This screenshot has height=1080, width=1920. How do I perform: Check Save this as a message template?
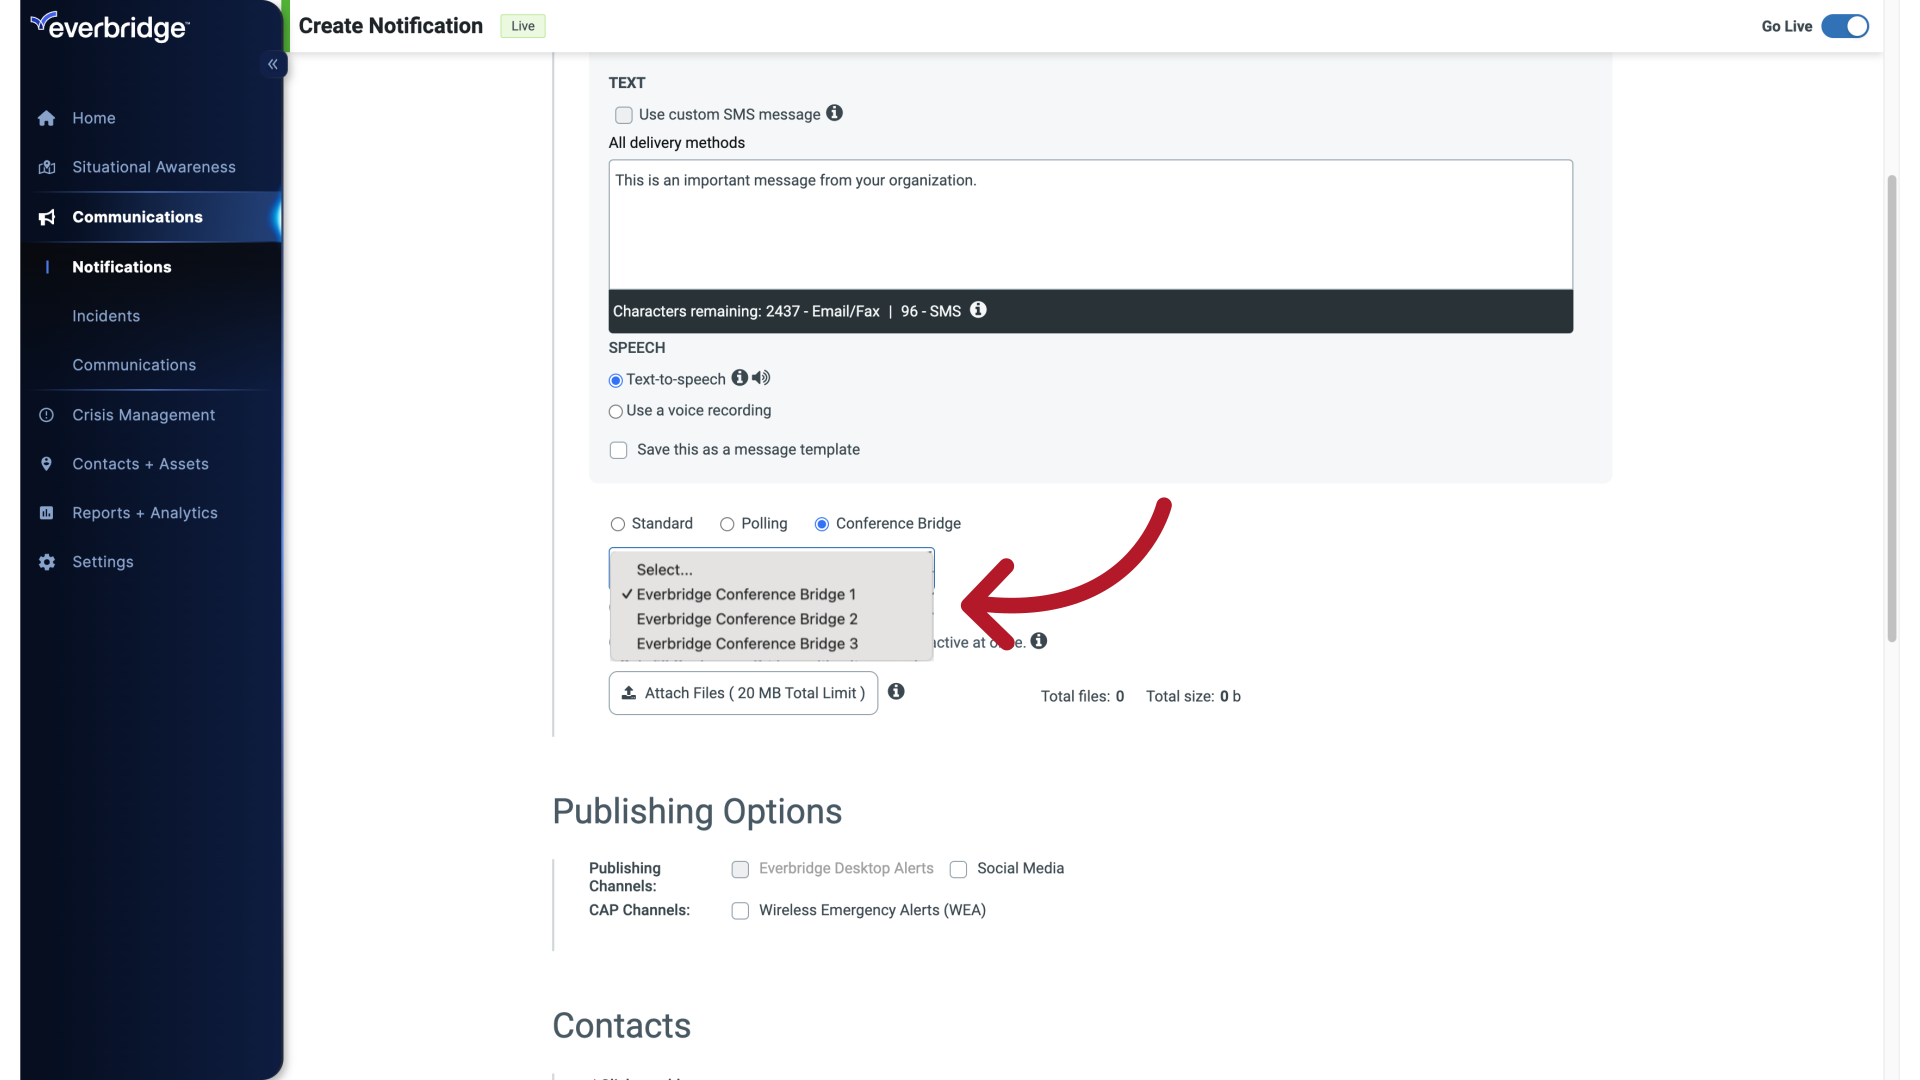click(618, 450)
